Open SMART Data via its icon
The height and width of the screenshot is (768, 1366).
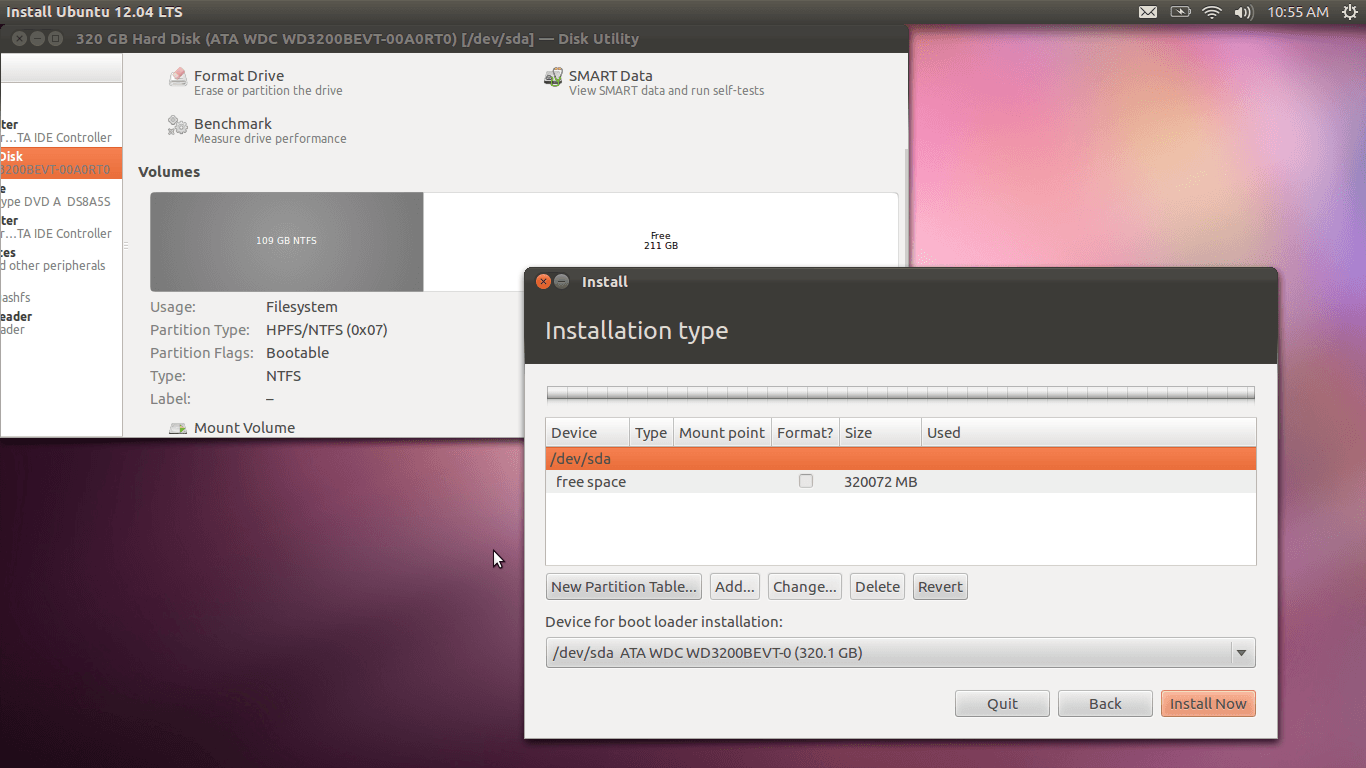(553, 77)
